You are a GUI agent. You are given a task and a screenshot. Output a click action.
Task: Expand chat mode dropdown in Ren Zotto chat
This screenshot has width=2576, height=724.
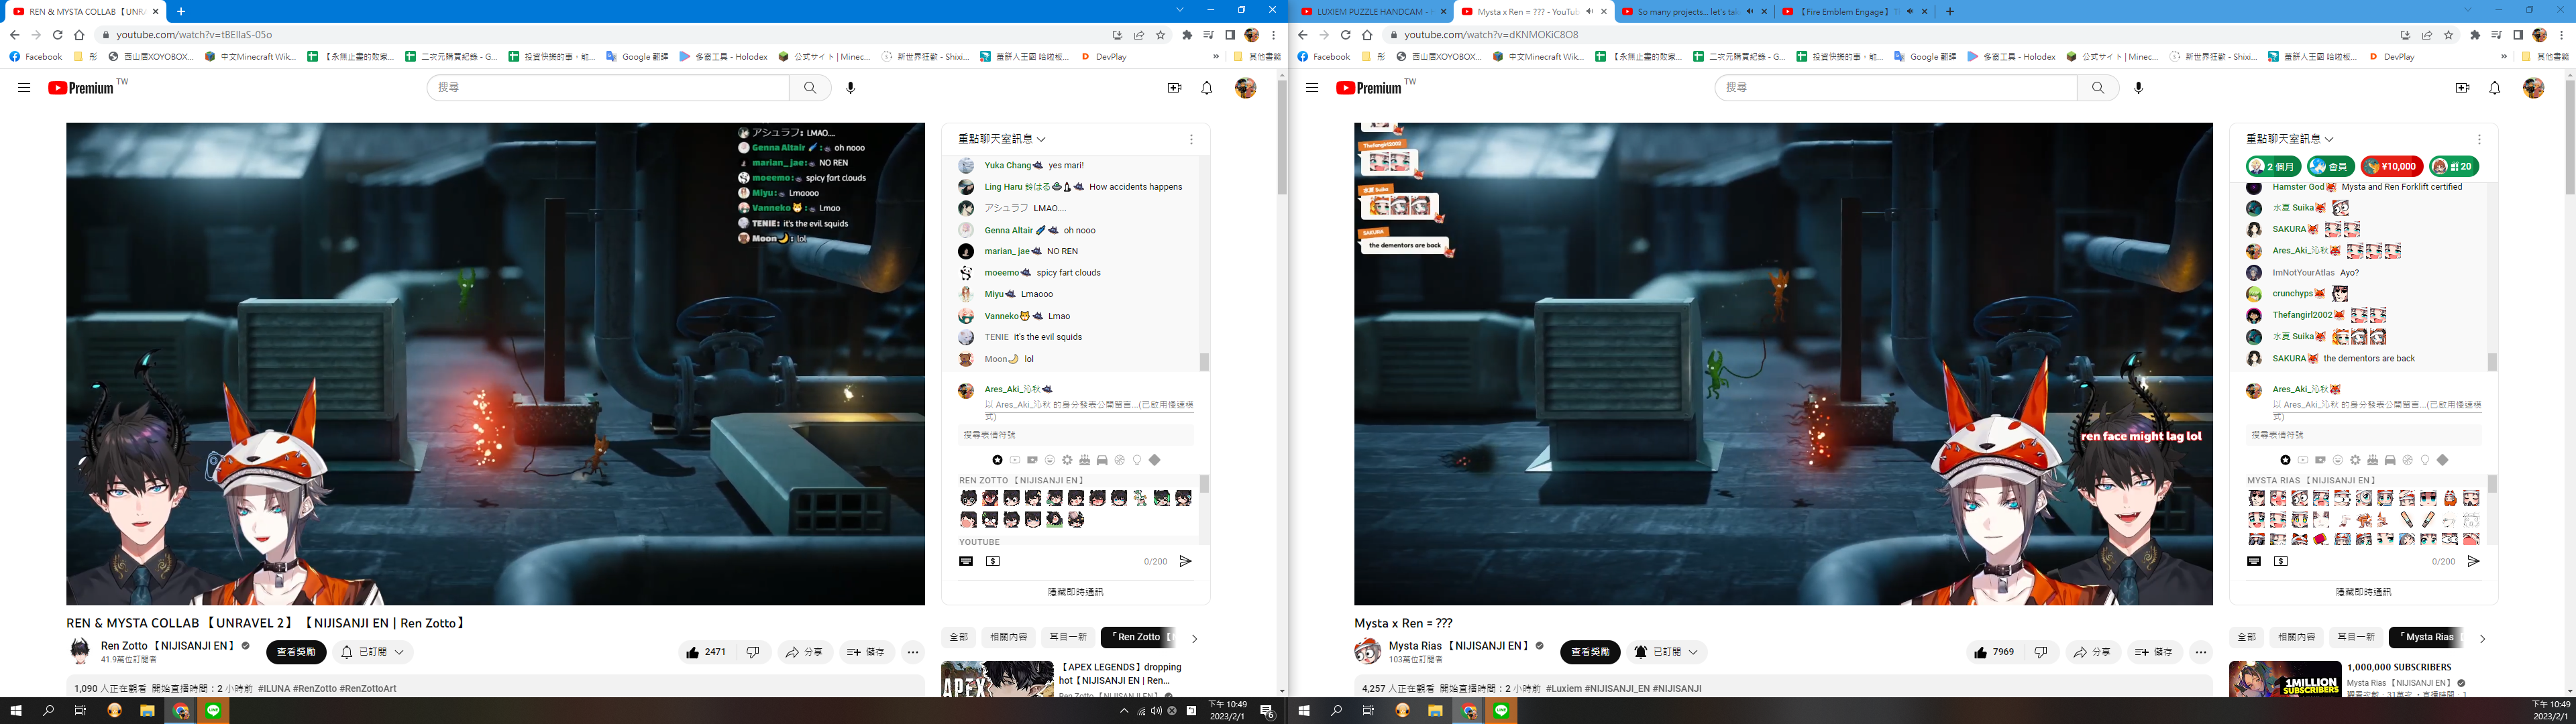[1002, 139]
